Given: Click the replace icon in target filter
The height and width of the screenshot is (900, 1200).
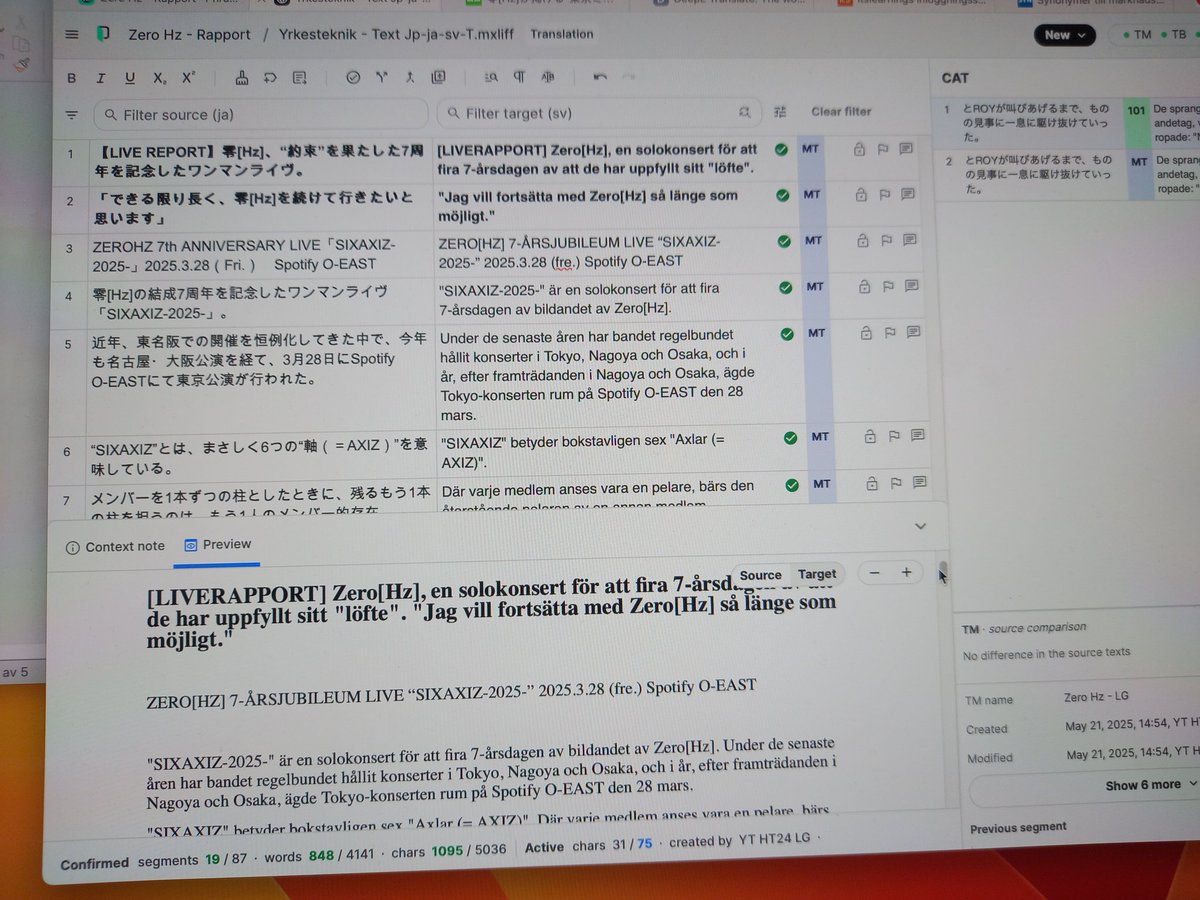Looking at the screenshot, I should pos(744,112).
